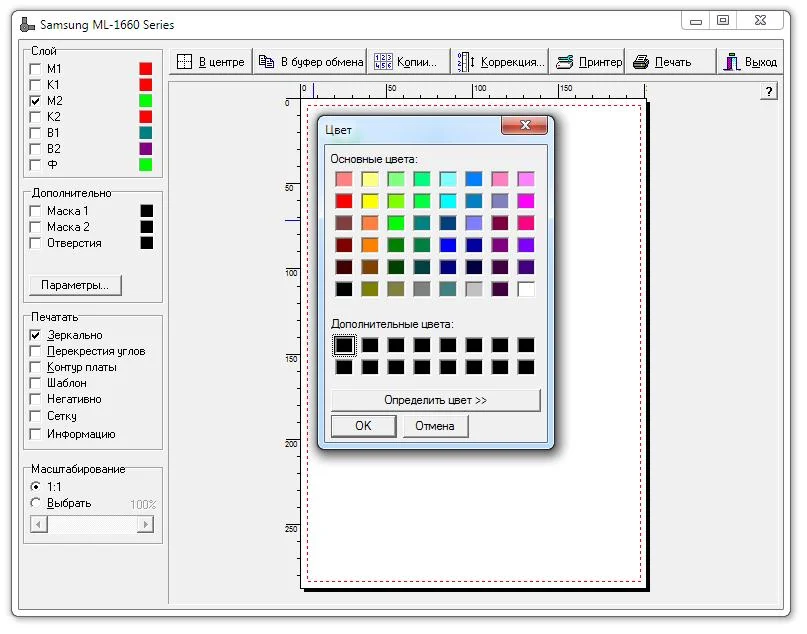This screenshot has width=807, height=634.
Task: Toggle the 'Маска 1' checkbox
Action: pos(35,211)
